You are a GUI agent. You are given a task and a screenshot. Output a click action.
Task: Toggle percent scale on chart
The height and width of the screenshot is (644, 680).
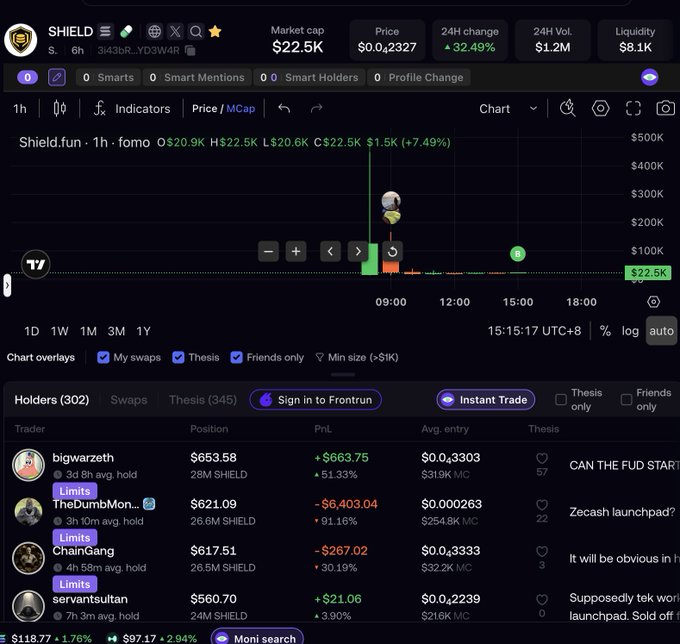[x=605, y=331]
